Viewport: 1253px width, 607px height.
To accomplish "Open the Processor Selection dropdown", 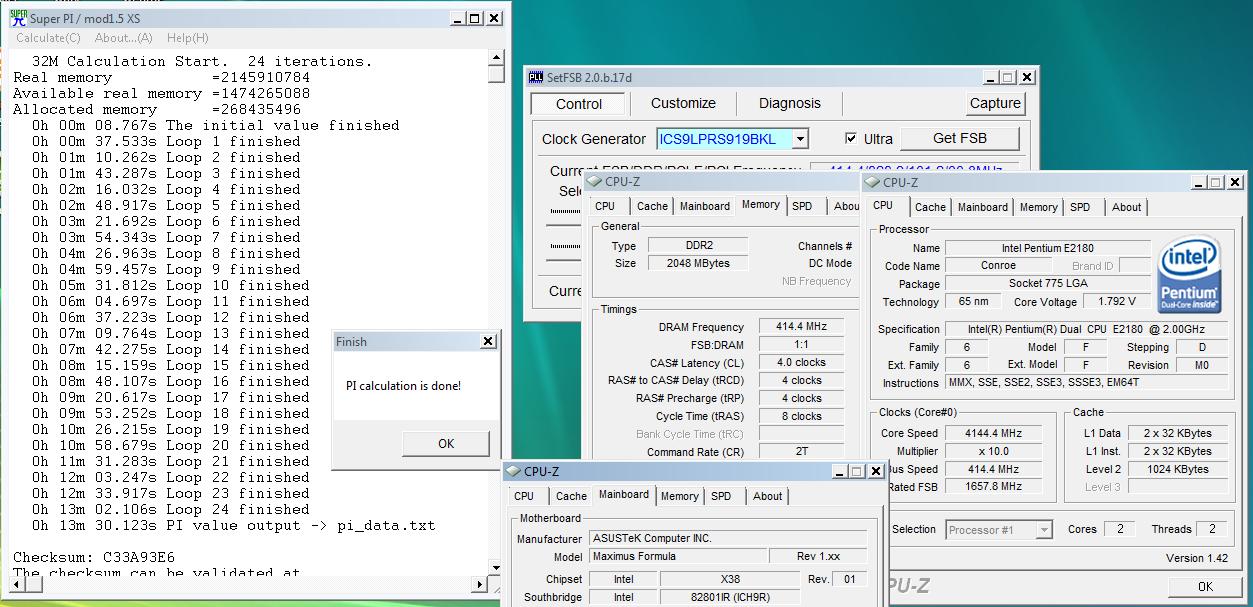I will (1044, 530).
